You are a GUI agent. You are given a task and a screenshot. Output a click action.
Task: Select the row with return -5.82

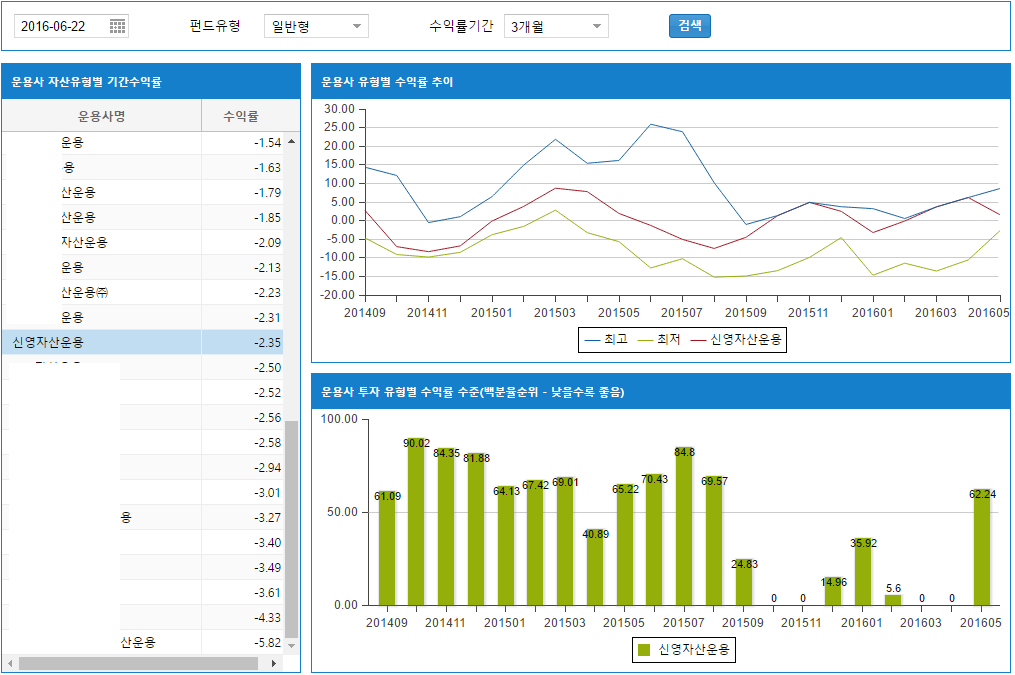[x=140, y=643]
